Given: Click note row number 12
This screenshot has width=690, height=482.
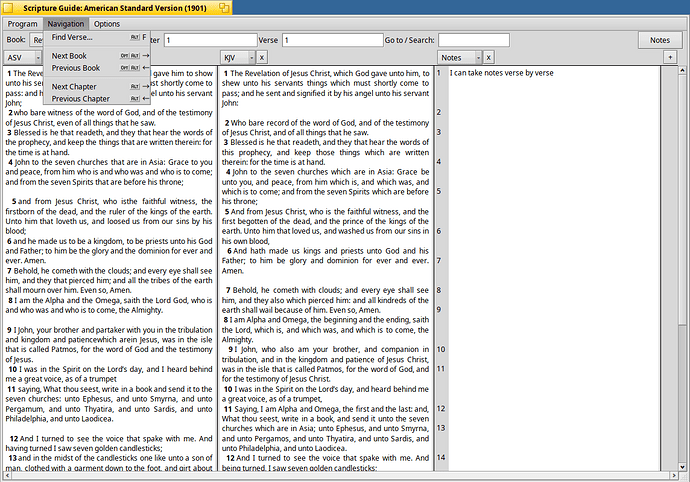Looking at the screenshot, I should (441, 408).
